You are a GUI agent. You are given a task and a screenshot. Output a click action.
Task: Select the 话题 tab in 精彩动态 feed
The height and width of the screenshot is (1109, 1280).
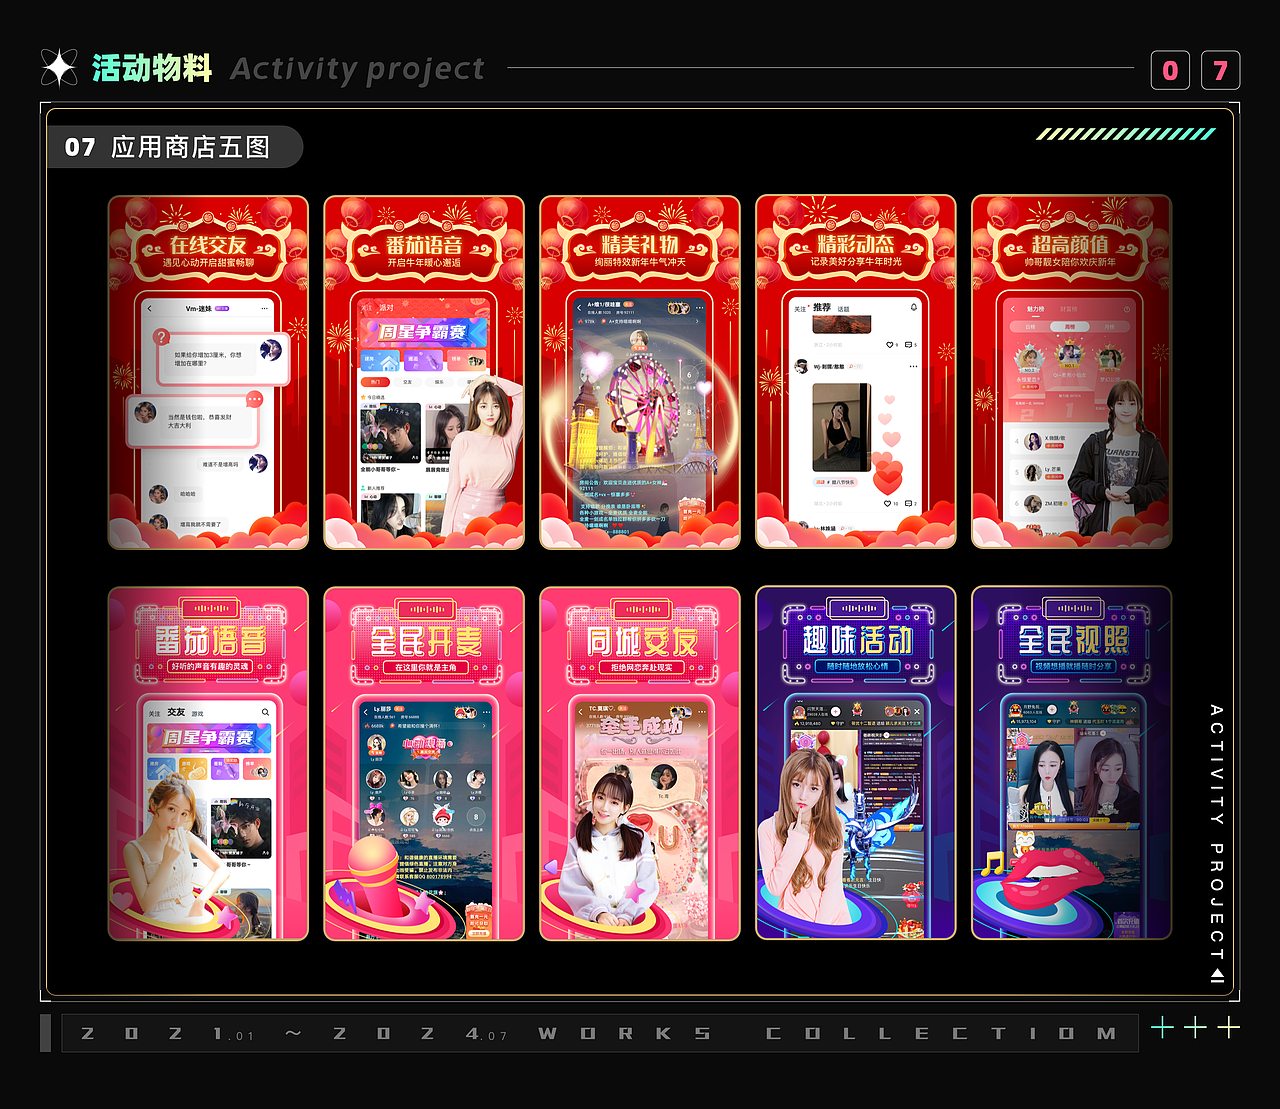click(843, 309)
